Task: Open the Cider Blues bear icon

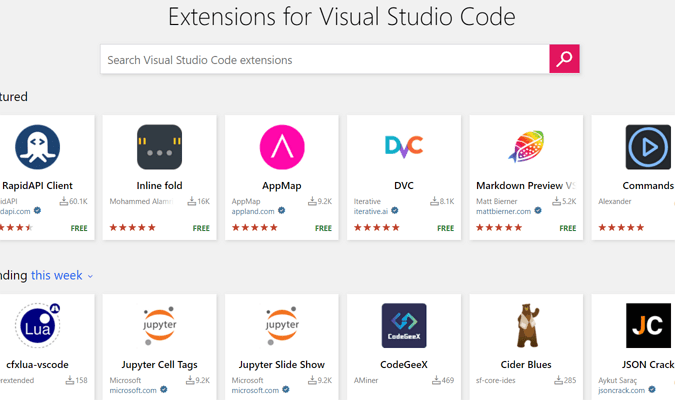Action: click(x=527, y=326)
